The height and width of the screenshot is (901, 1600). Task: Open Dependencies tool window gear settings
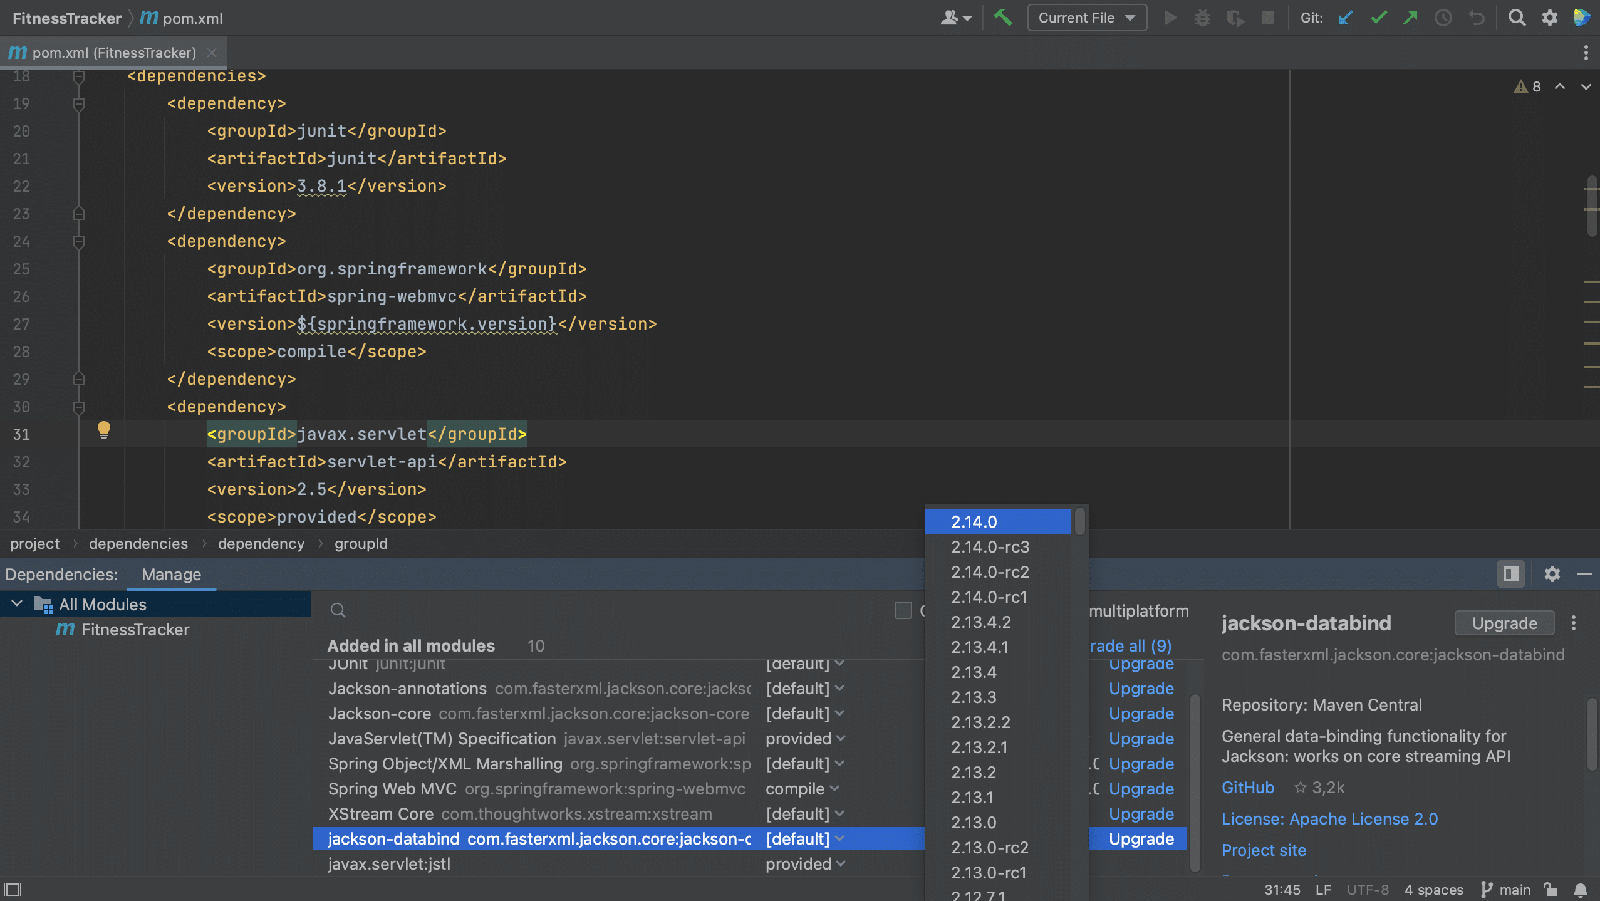(1552, 574)
